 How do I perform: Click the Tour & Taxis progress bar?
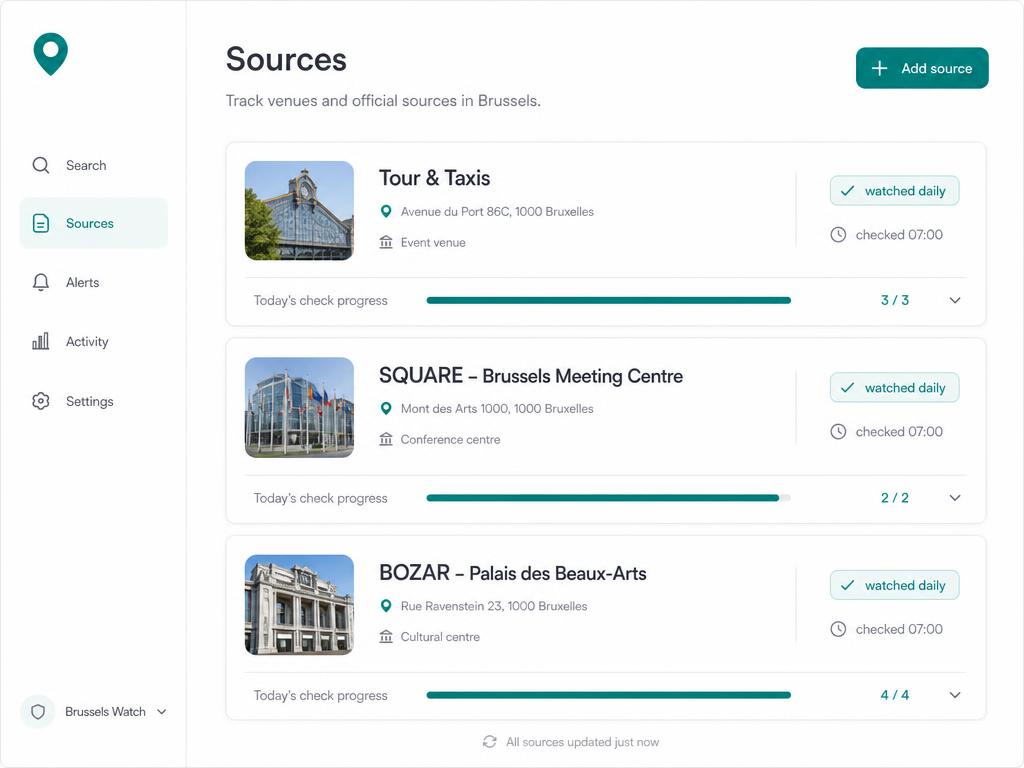pyautogui.click(x=609, y=300)
